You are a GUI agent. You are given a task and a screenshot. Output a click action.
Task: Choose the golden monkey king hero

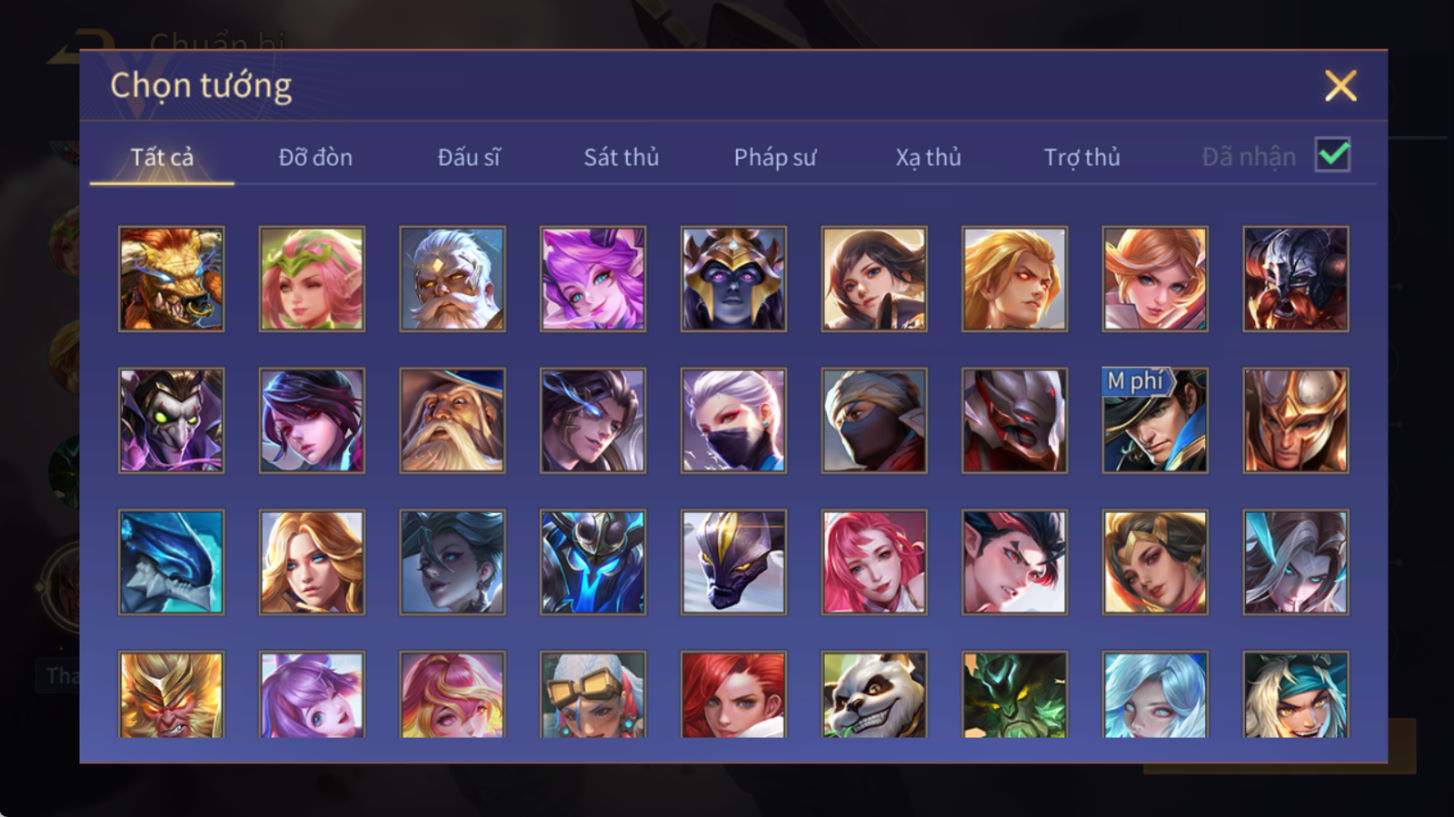171,694
